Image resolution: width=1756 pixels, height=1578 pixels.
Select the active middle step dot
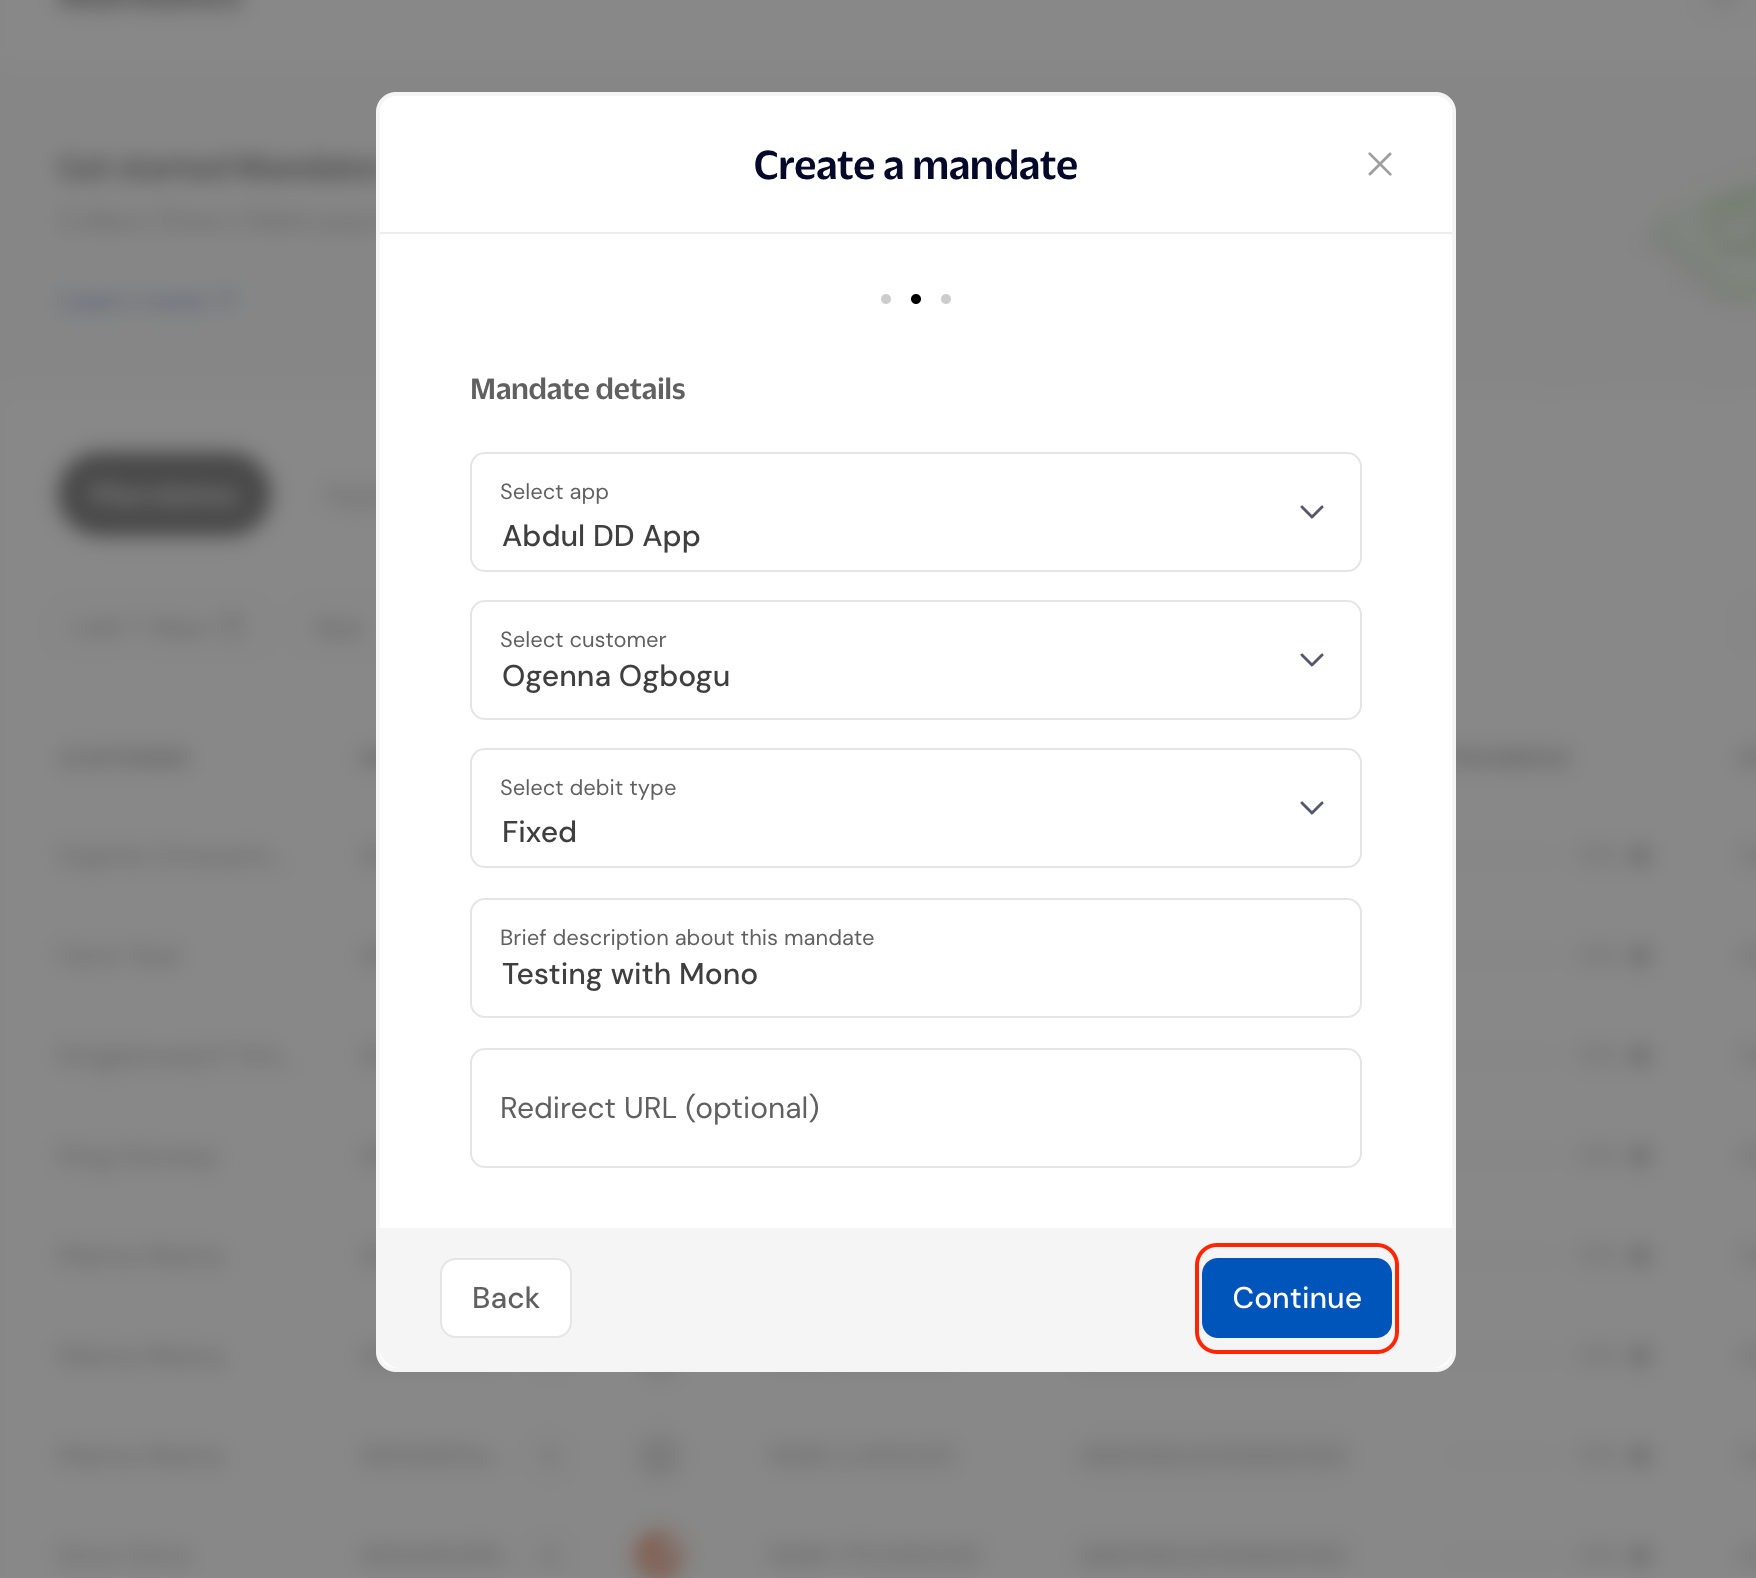(916, 299)
